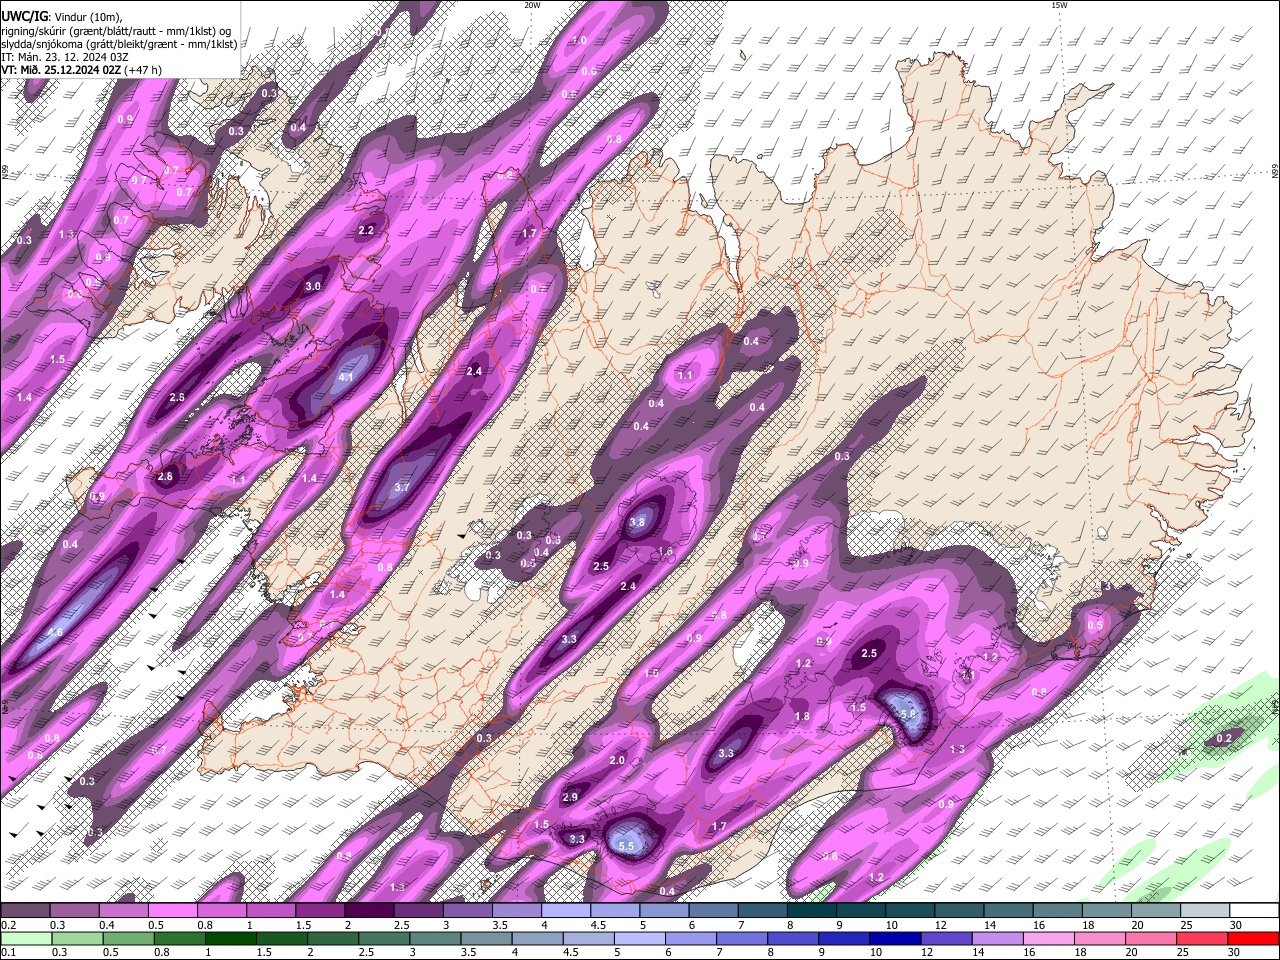Select the bright pink swatch labeled 0.5

point(173,911)
